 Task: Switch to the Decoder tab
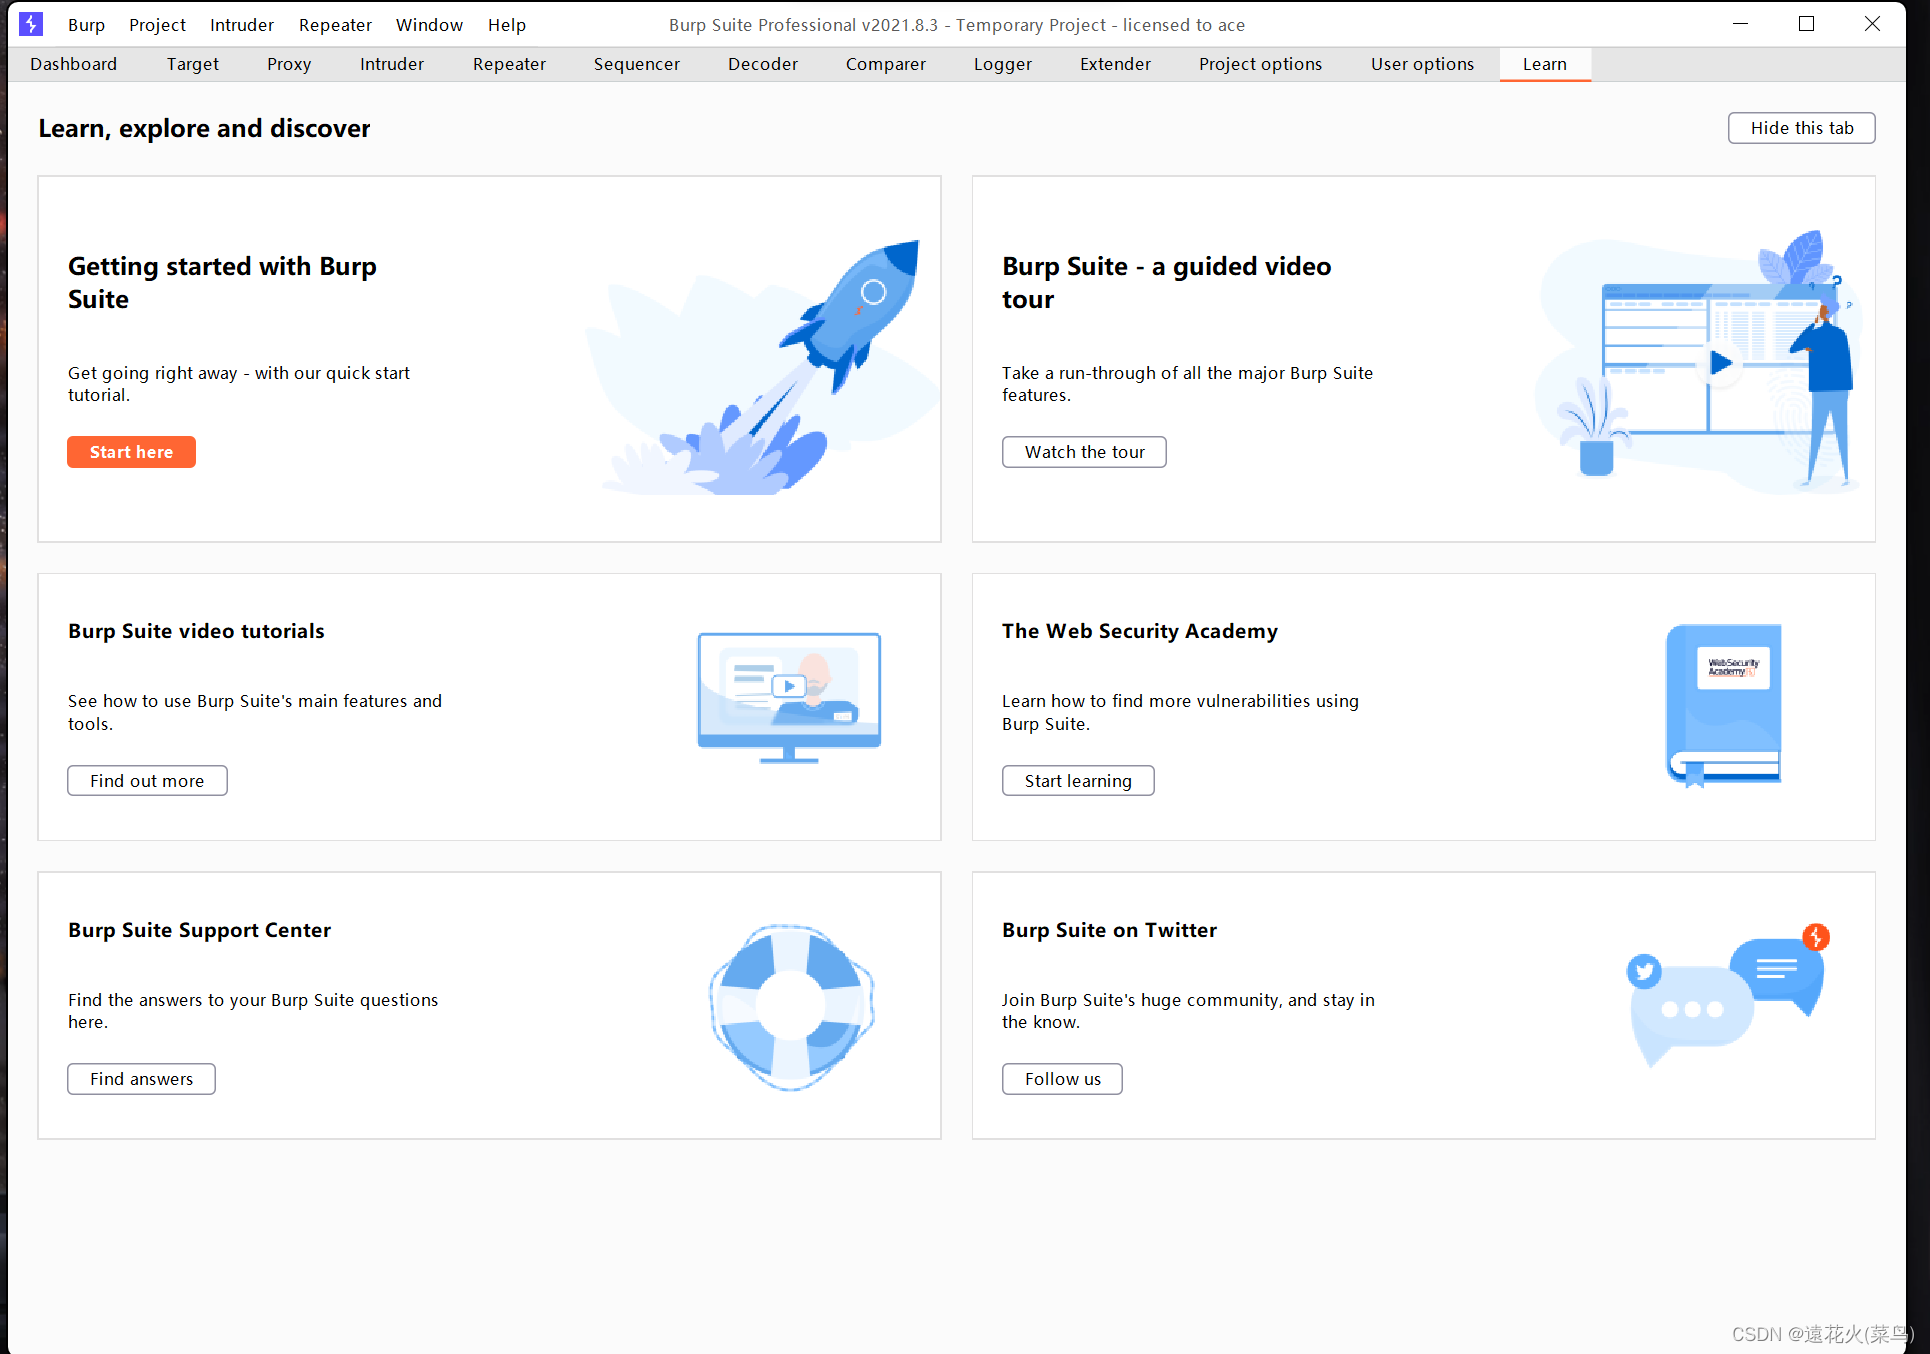pyautogui.click(x=762, y=64)
